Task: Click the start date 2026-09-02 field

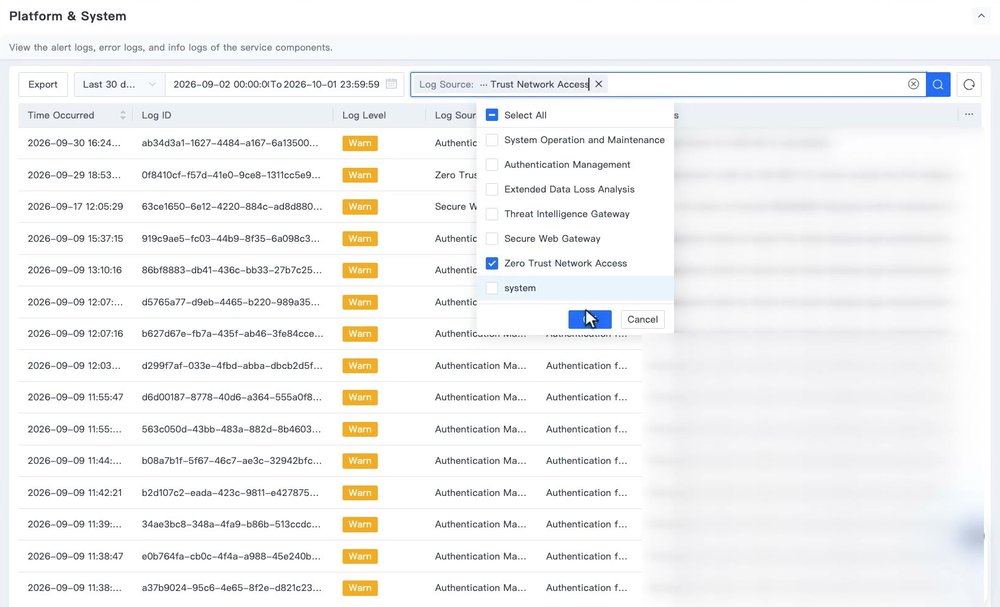Action: click(x=221, y=84)
